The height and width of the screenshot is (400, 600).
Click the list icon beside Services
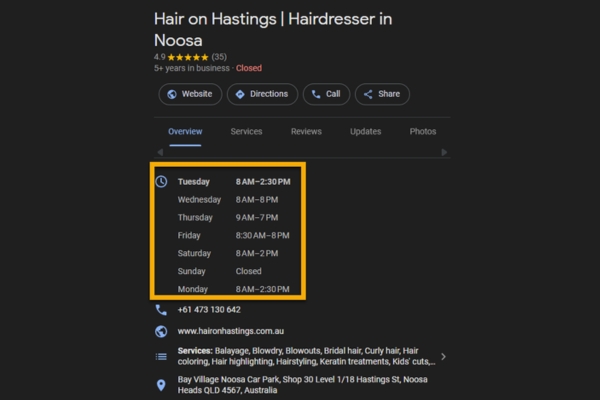pos(161,357)
